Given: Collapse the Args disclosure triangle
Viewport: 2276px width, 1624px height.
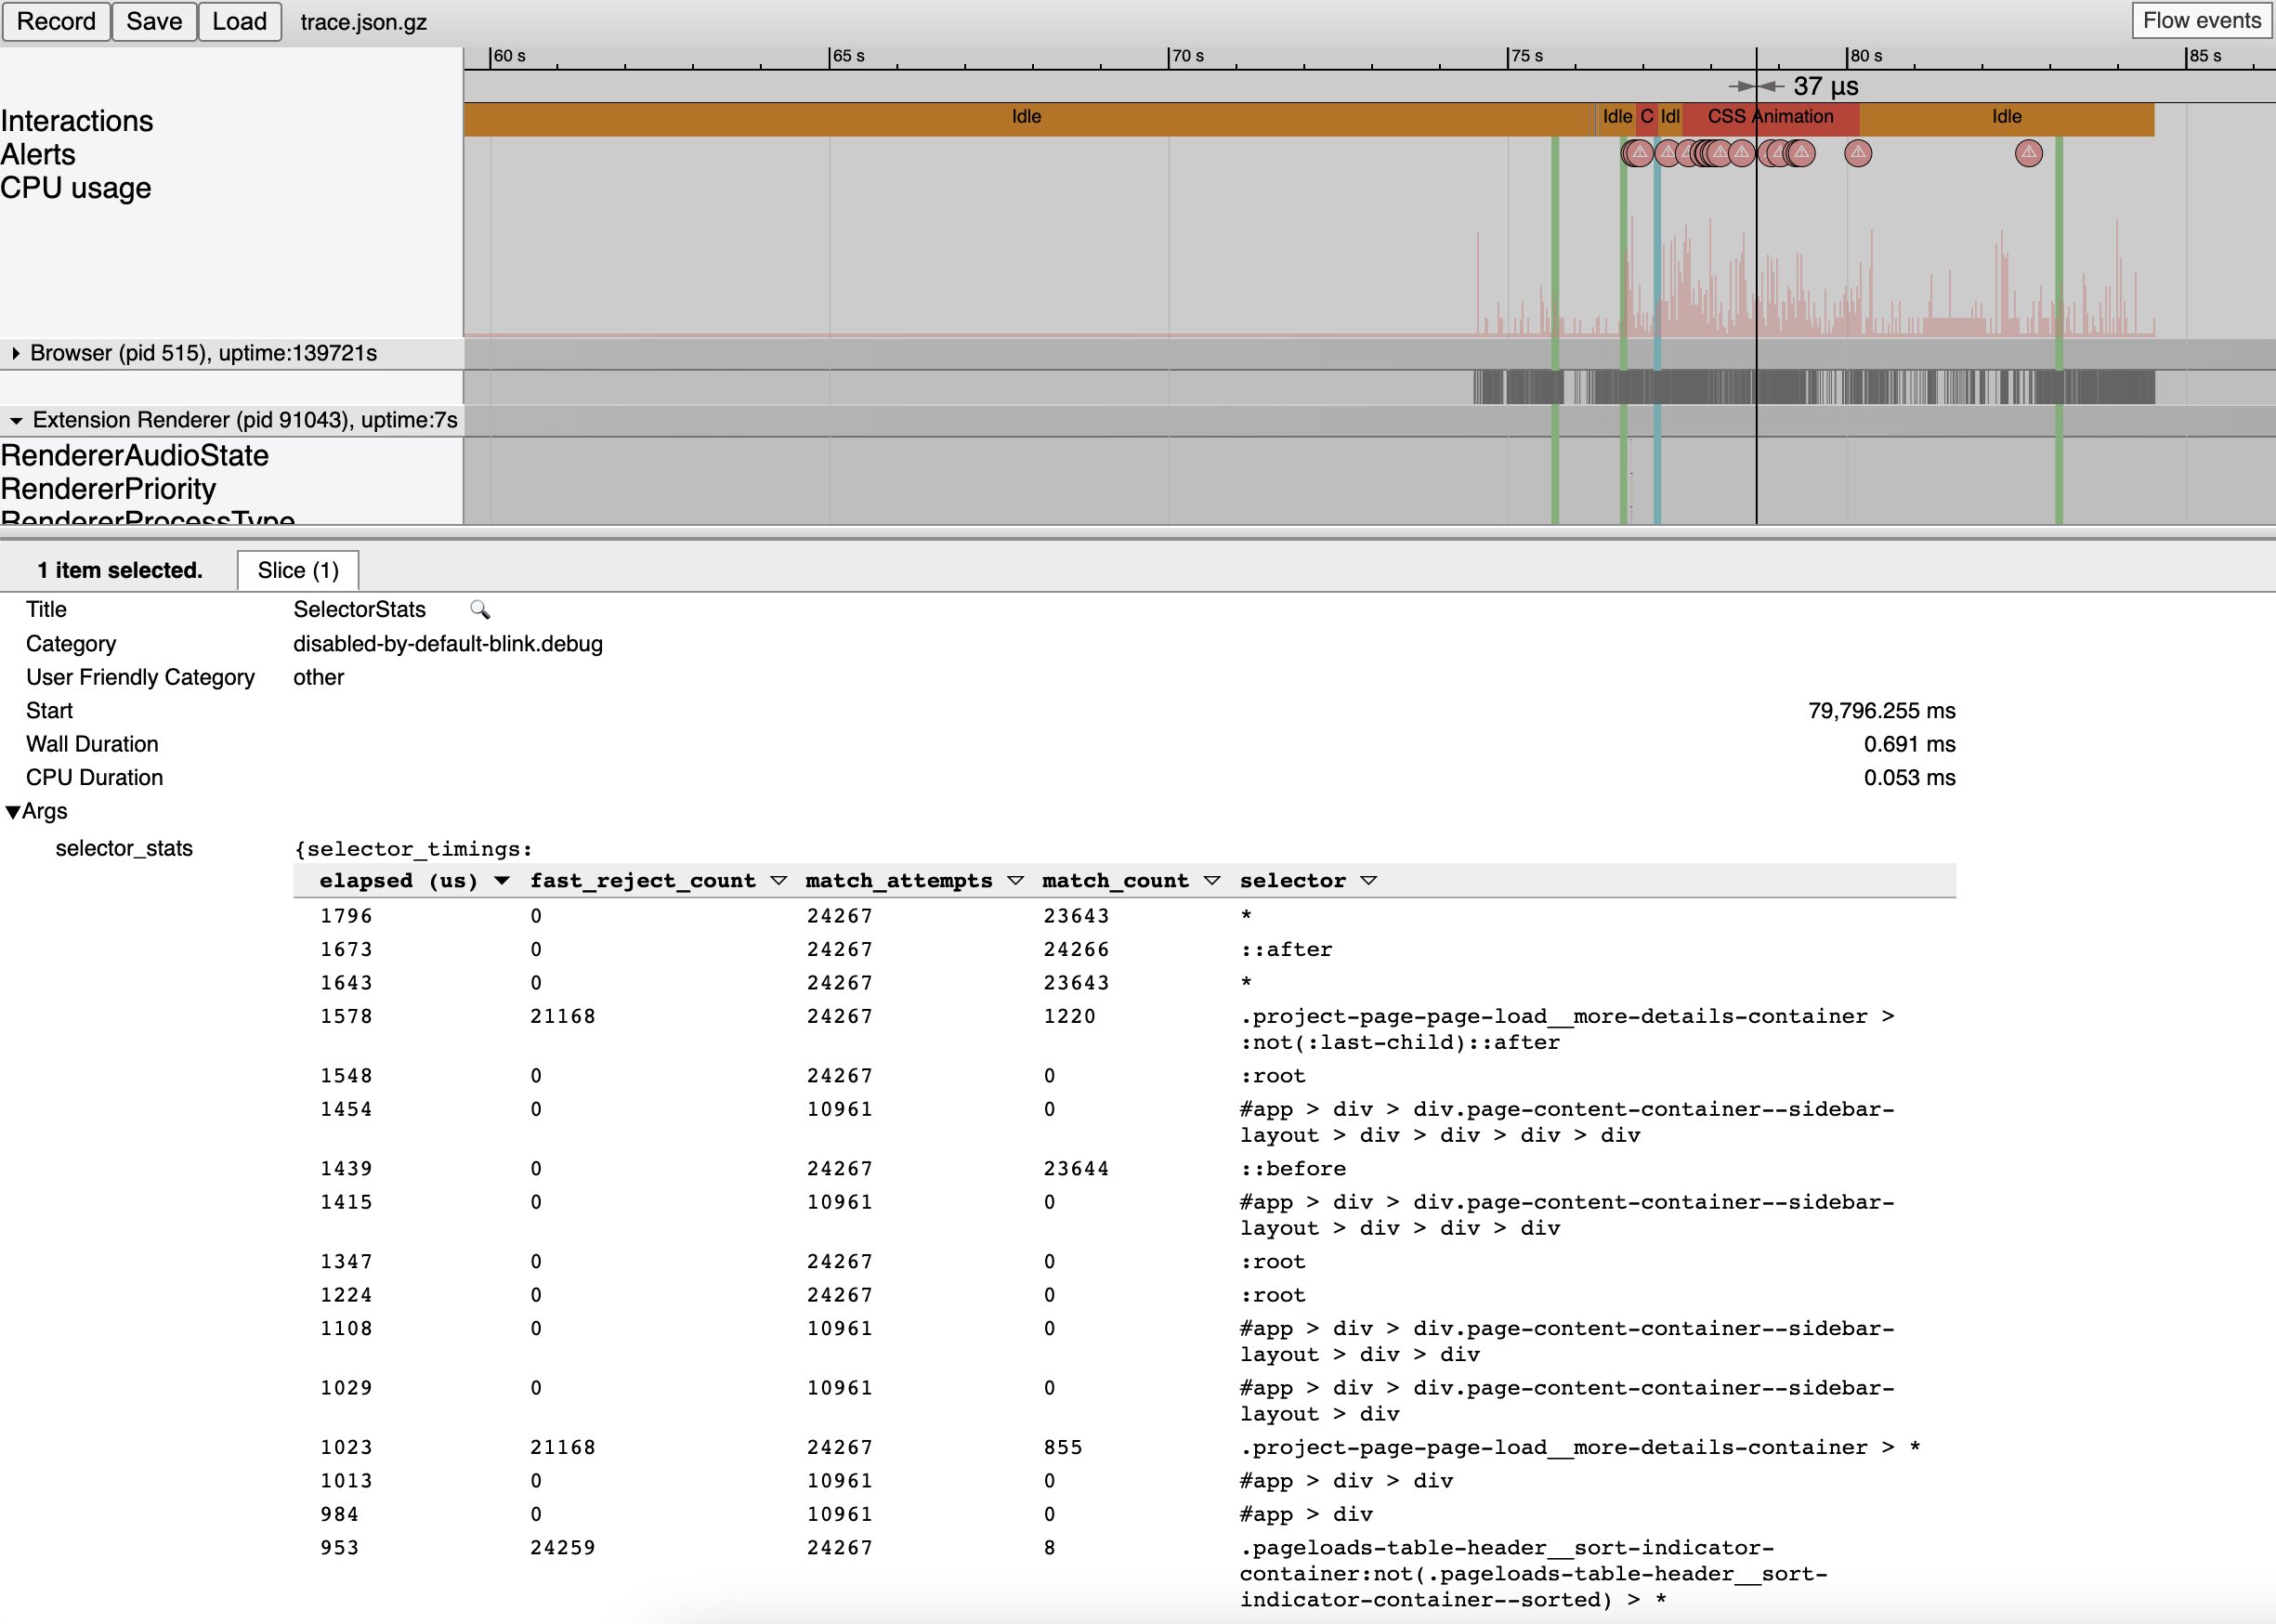Looking at the screenshot, I should pos(13,811).
